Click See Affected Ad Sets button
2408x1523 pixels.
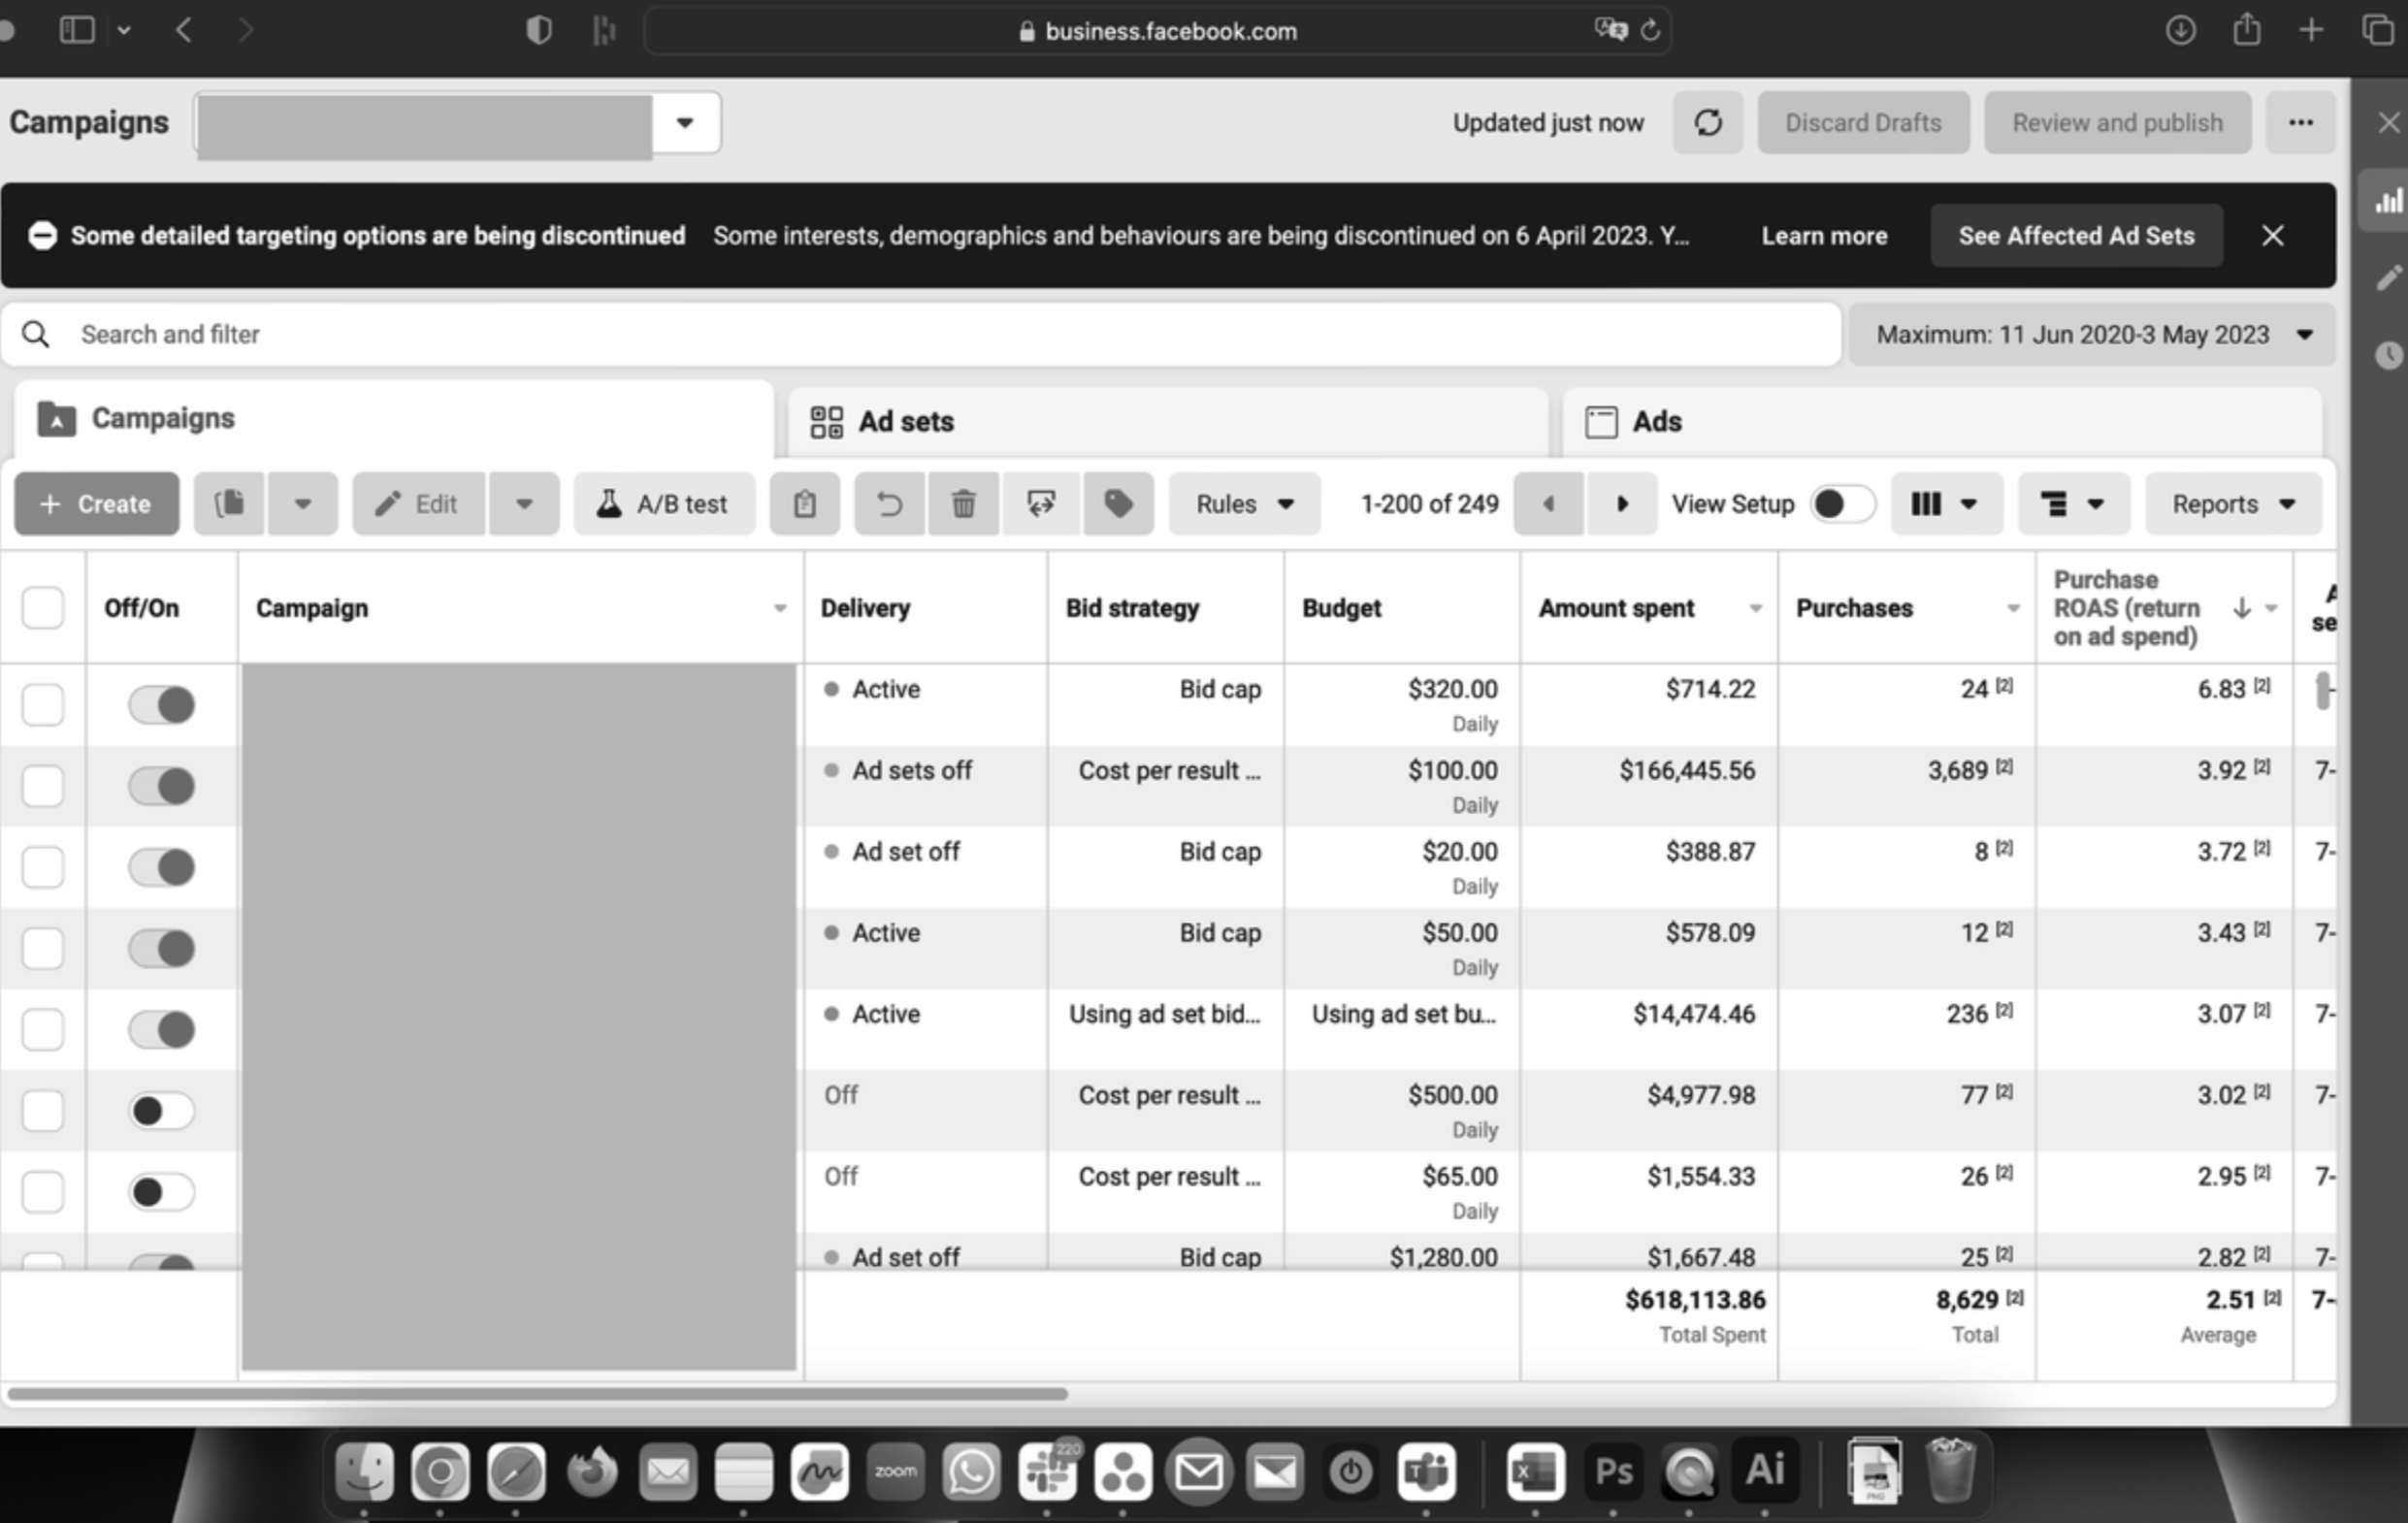tap(2076, 236)
